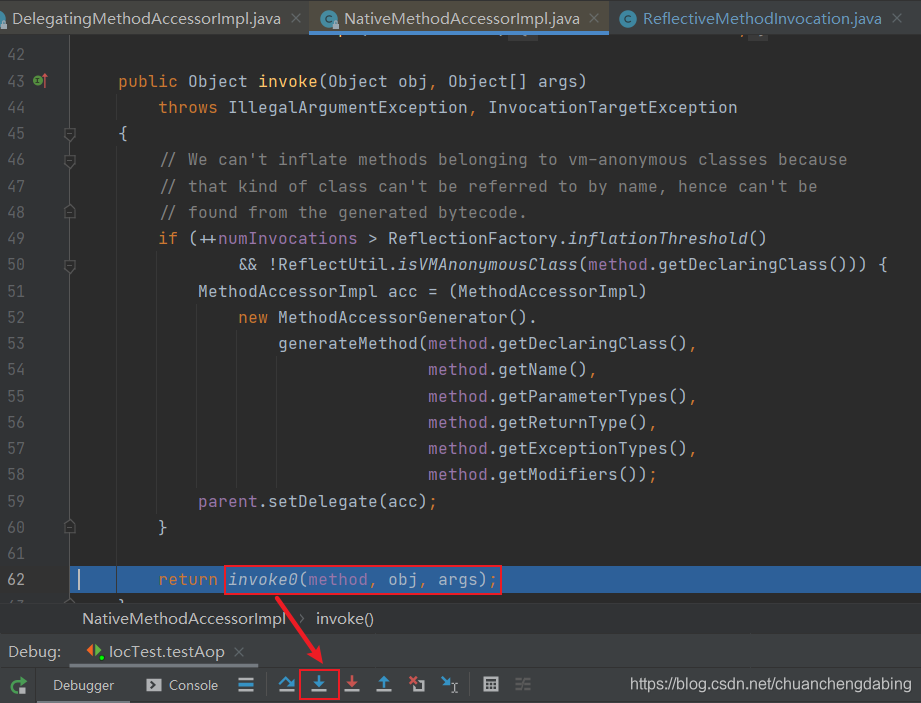The width and height of the screenshot is (921, 703).
Task: Click method.getReturnType() on line 56
Action: (x=537, y=423)
